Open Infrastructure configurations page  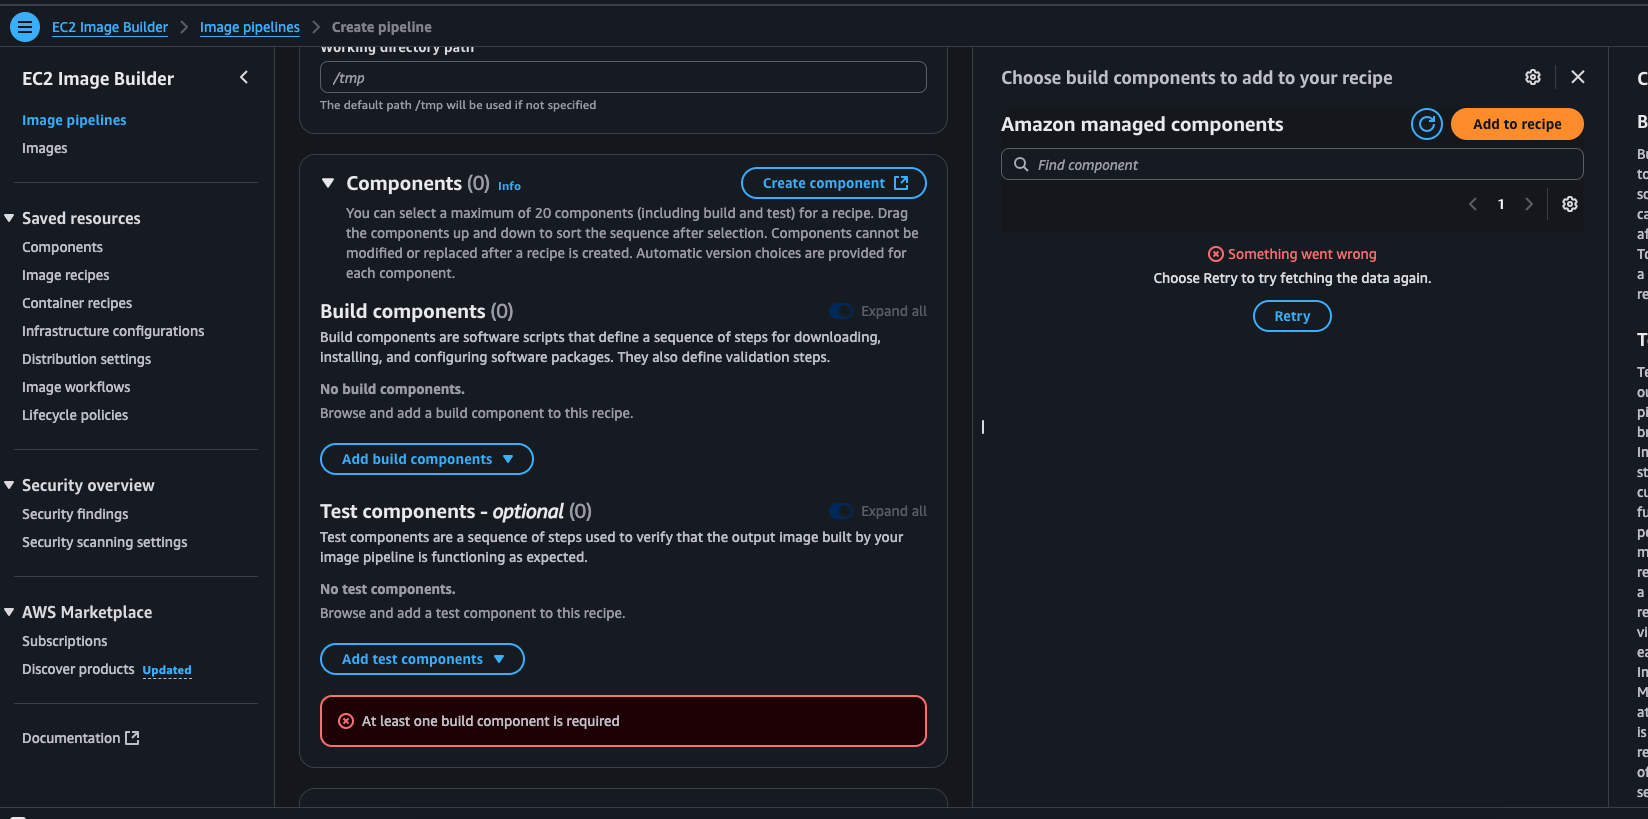coord(113,331)
